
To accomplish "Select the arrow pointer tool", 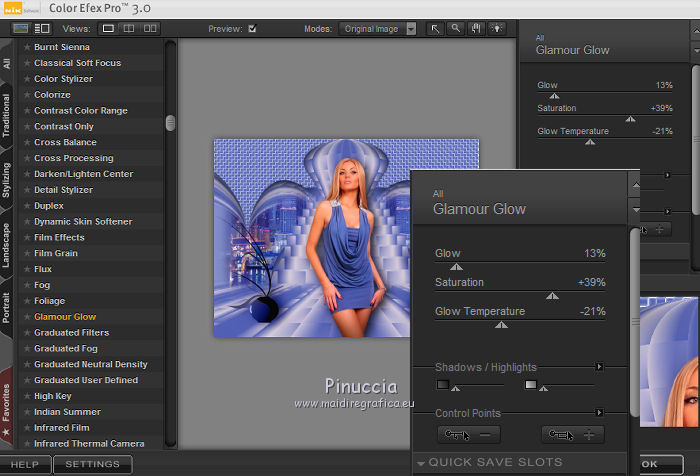I will click(437, 29).
